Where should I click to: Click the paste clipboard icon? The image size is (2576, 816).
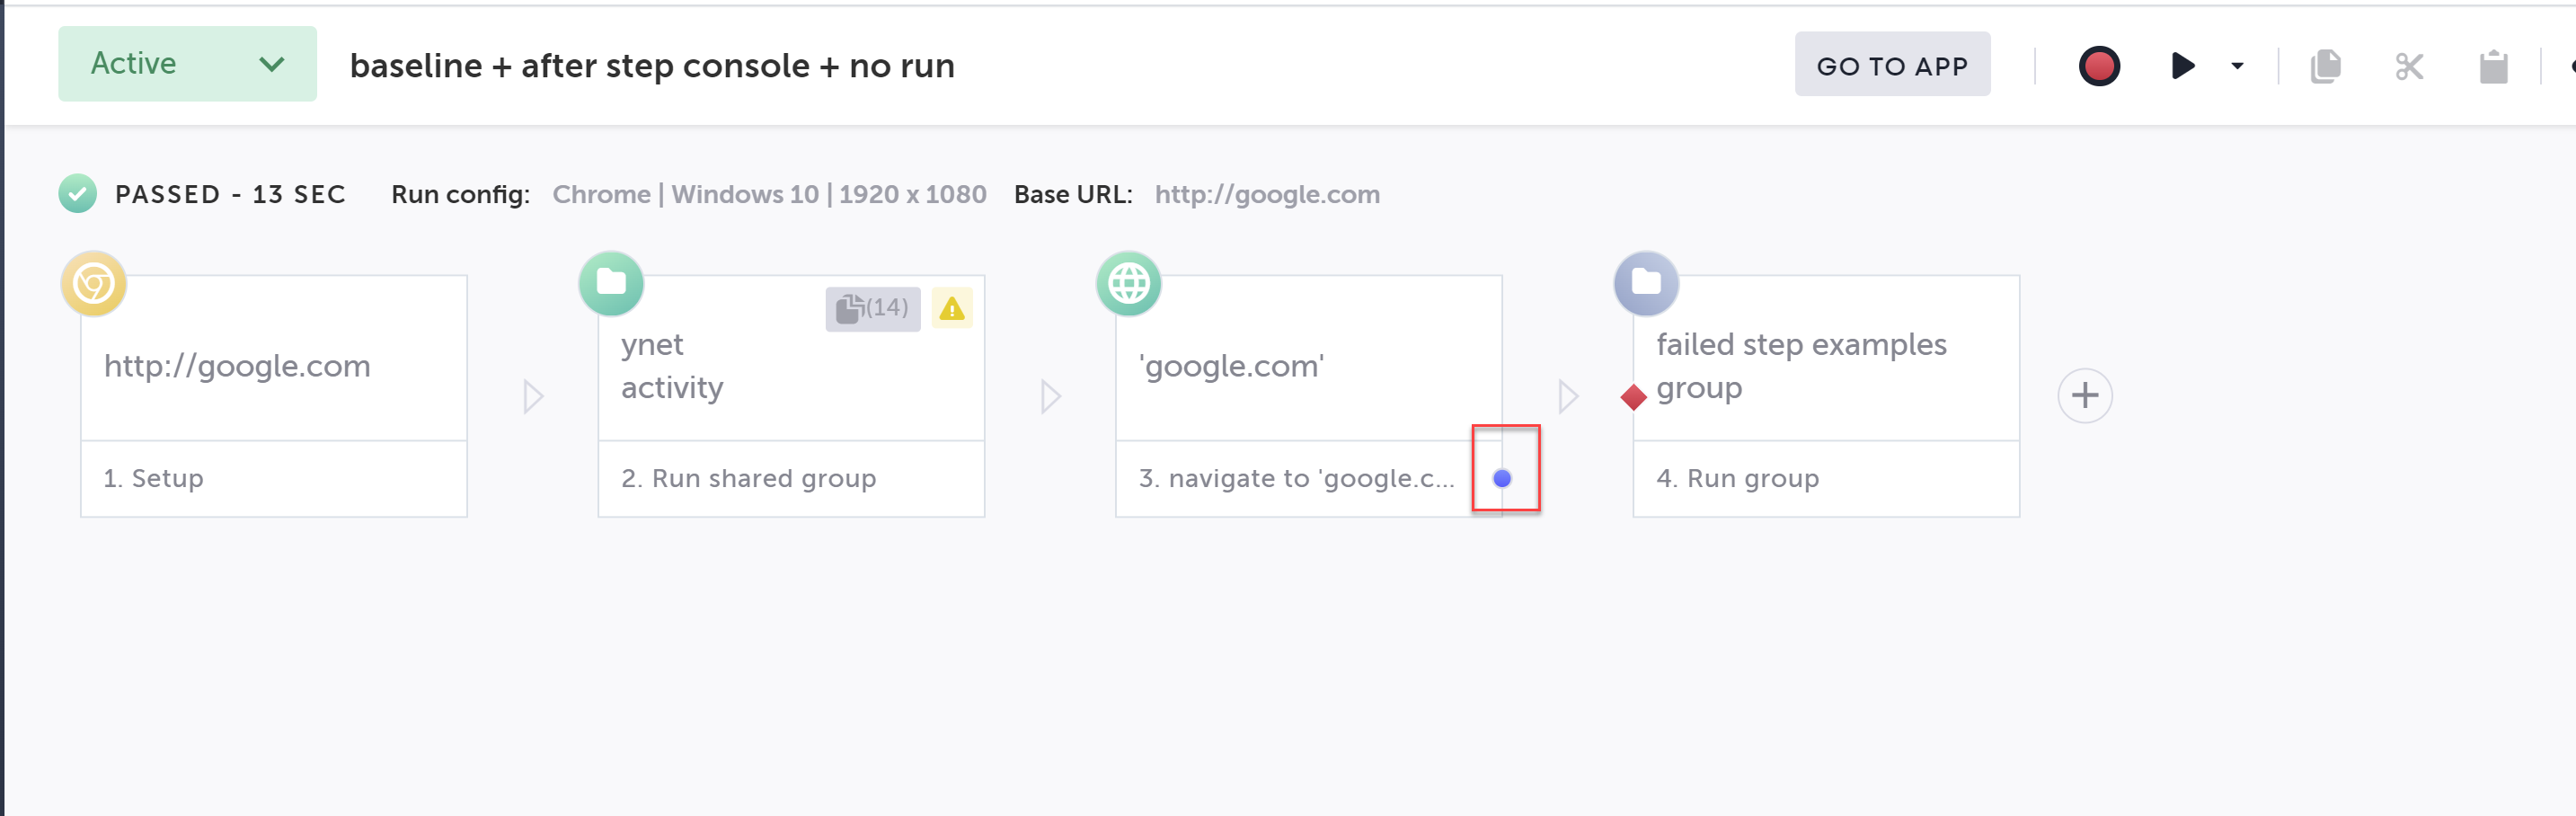coord(2493,66)
